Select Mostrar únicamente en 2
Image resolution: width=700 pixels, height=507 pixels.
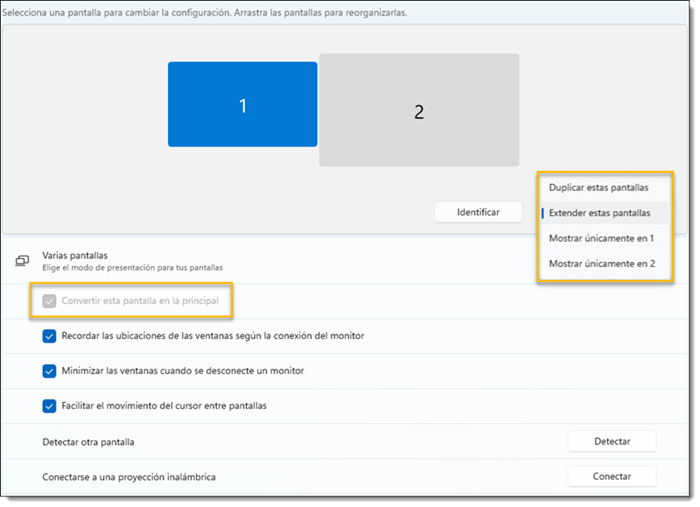[601, 264]
